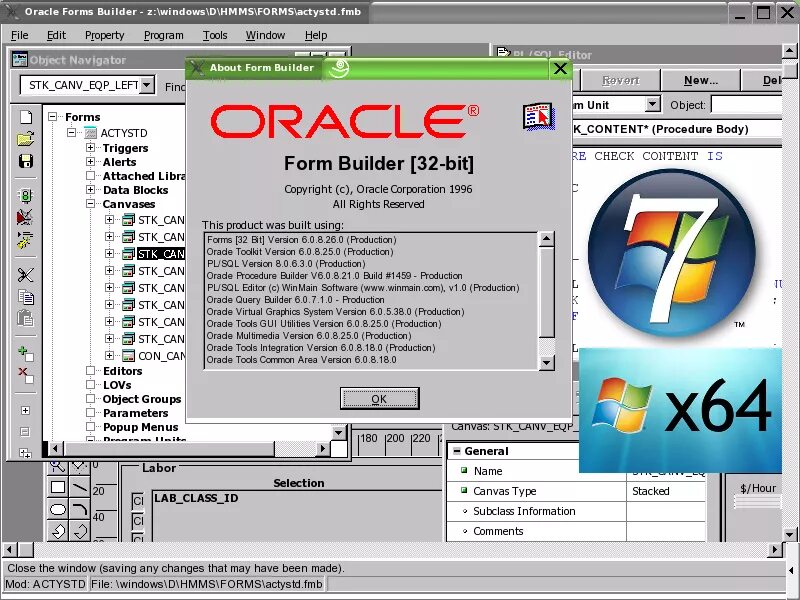This screenshot has width=800, height=600.
Task: Click the Revert button in PL/SQL Editor
Action: pos(620,80)
